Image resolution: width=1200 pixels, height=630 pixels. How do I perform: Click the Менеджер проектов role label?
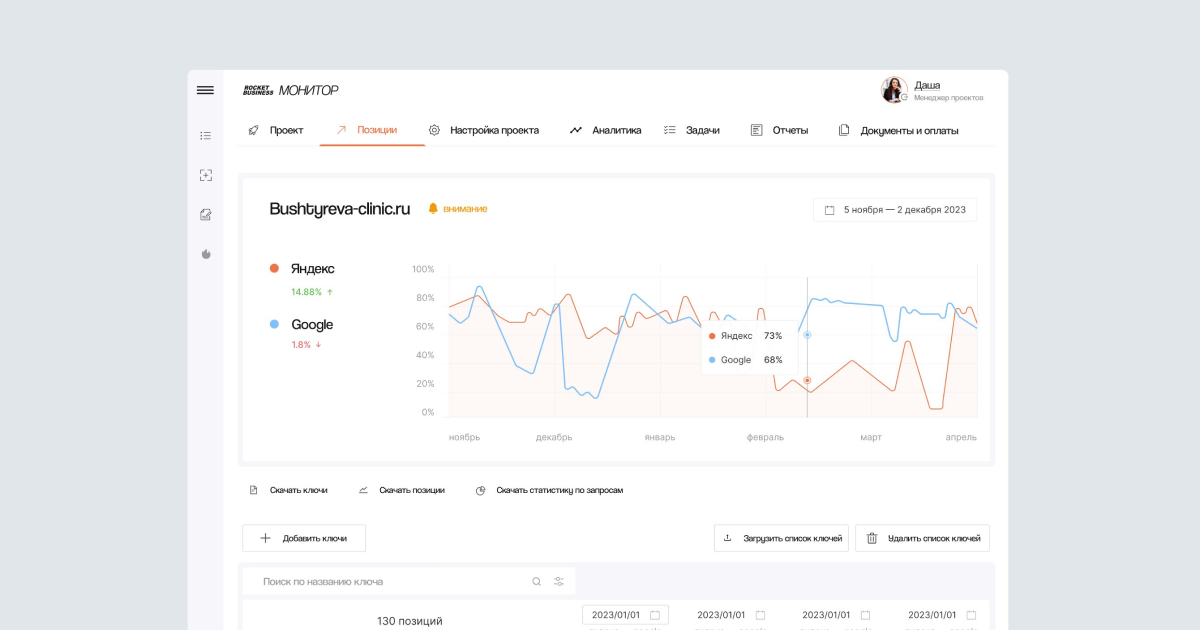[948, 98]
